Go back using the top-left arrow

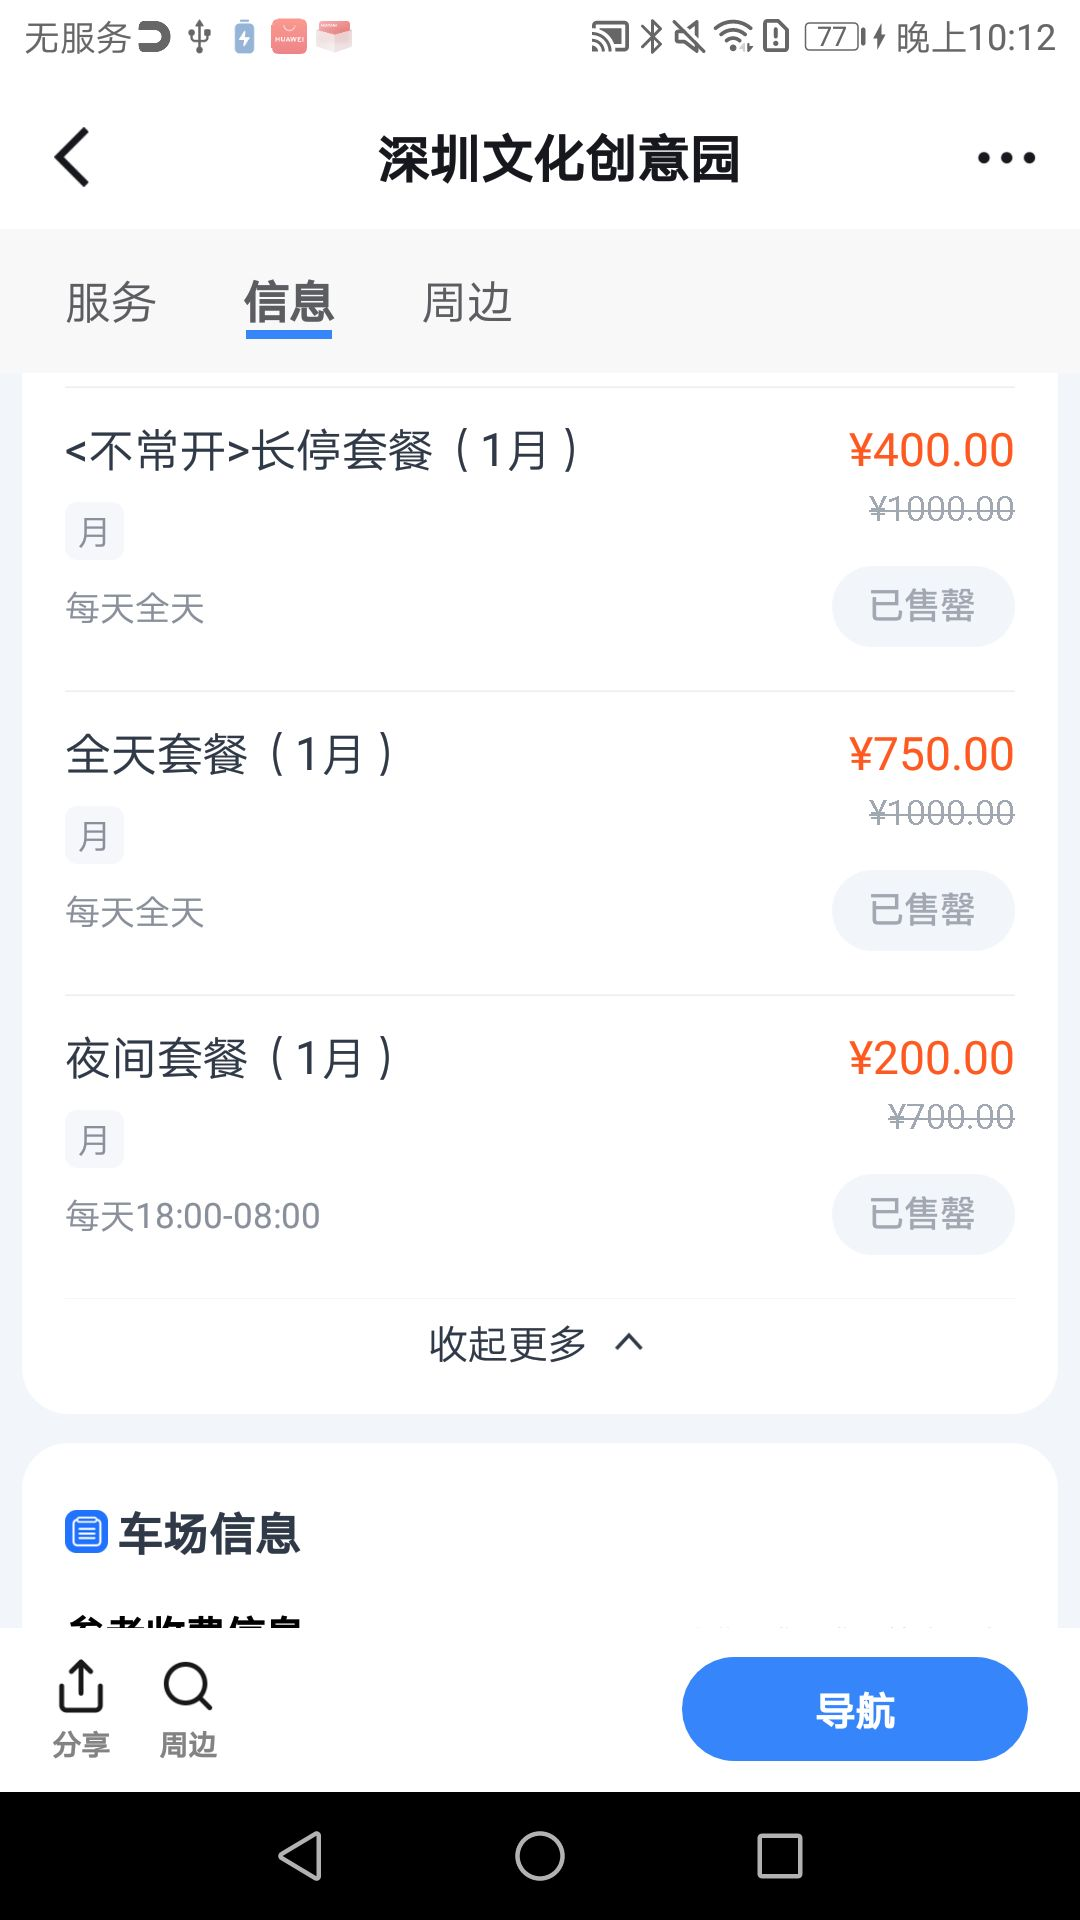[x=72, y=157]
